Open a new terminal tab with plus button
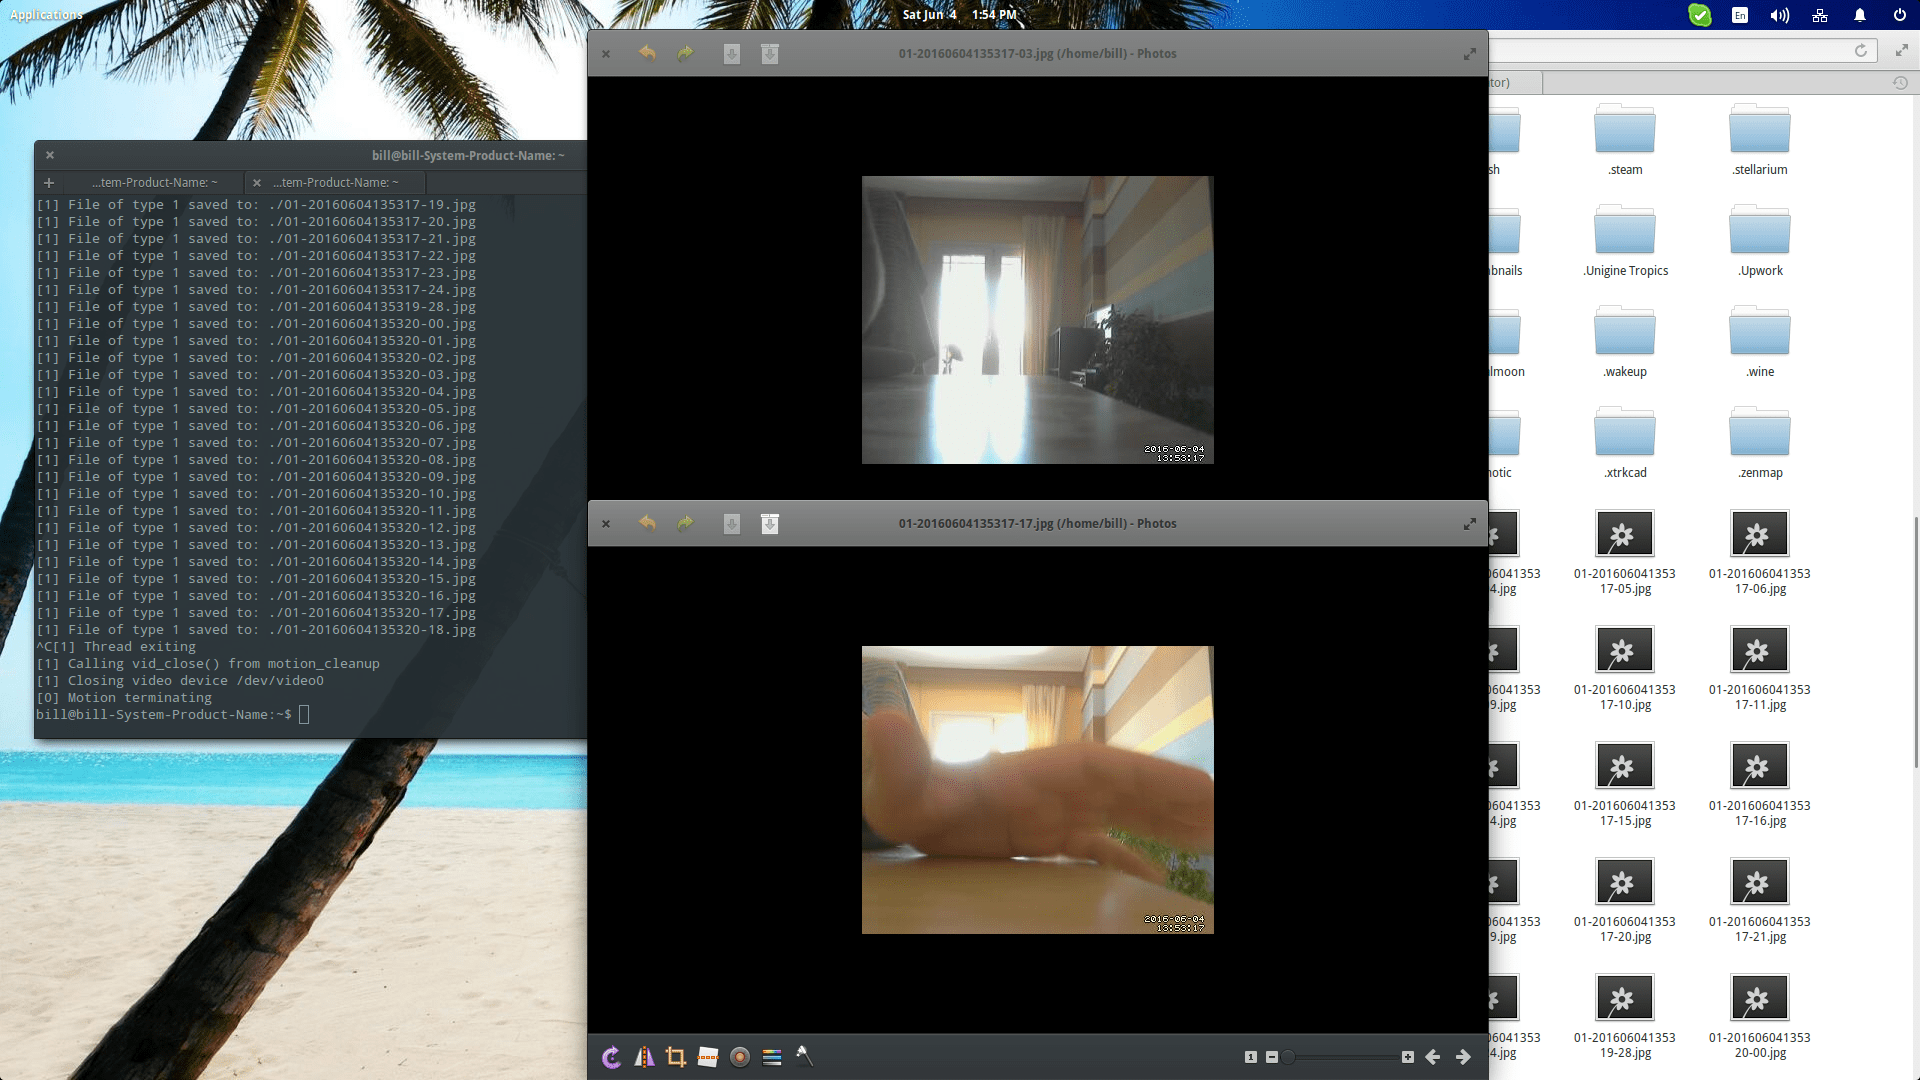 49,183
